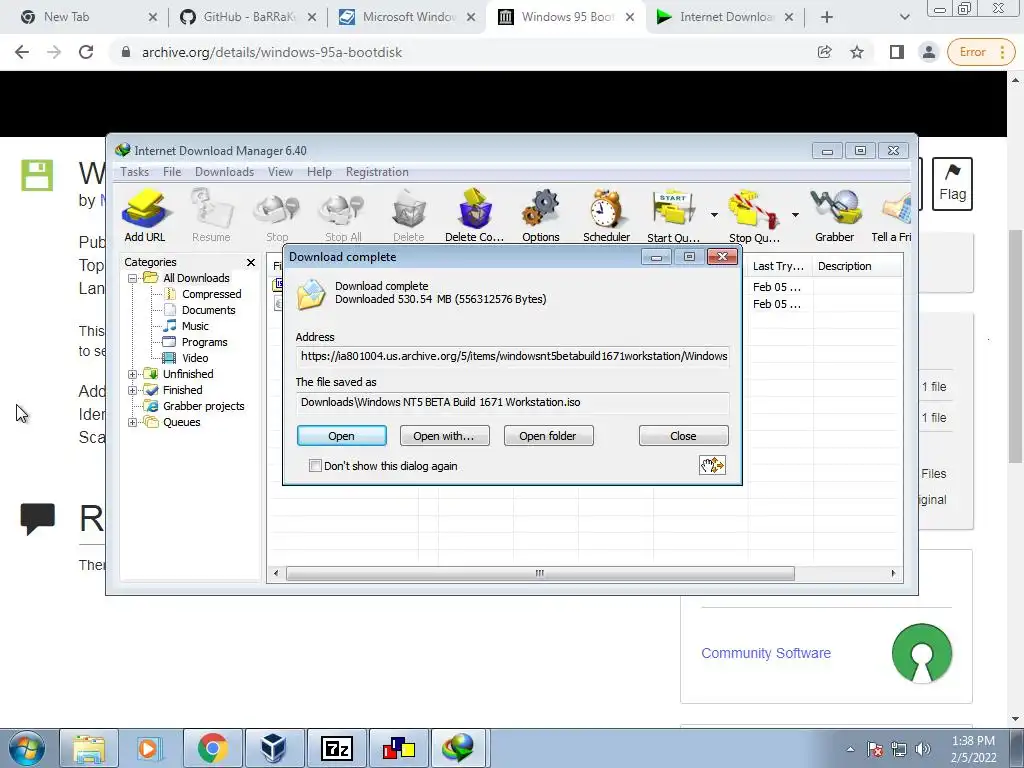1024x768 pixels.
Task: Open 7-Zip from the taskbar
Action: [x=337, y=748]
